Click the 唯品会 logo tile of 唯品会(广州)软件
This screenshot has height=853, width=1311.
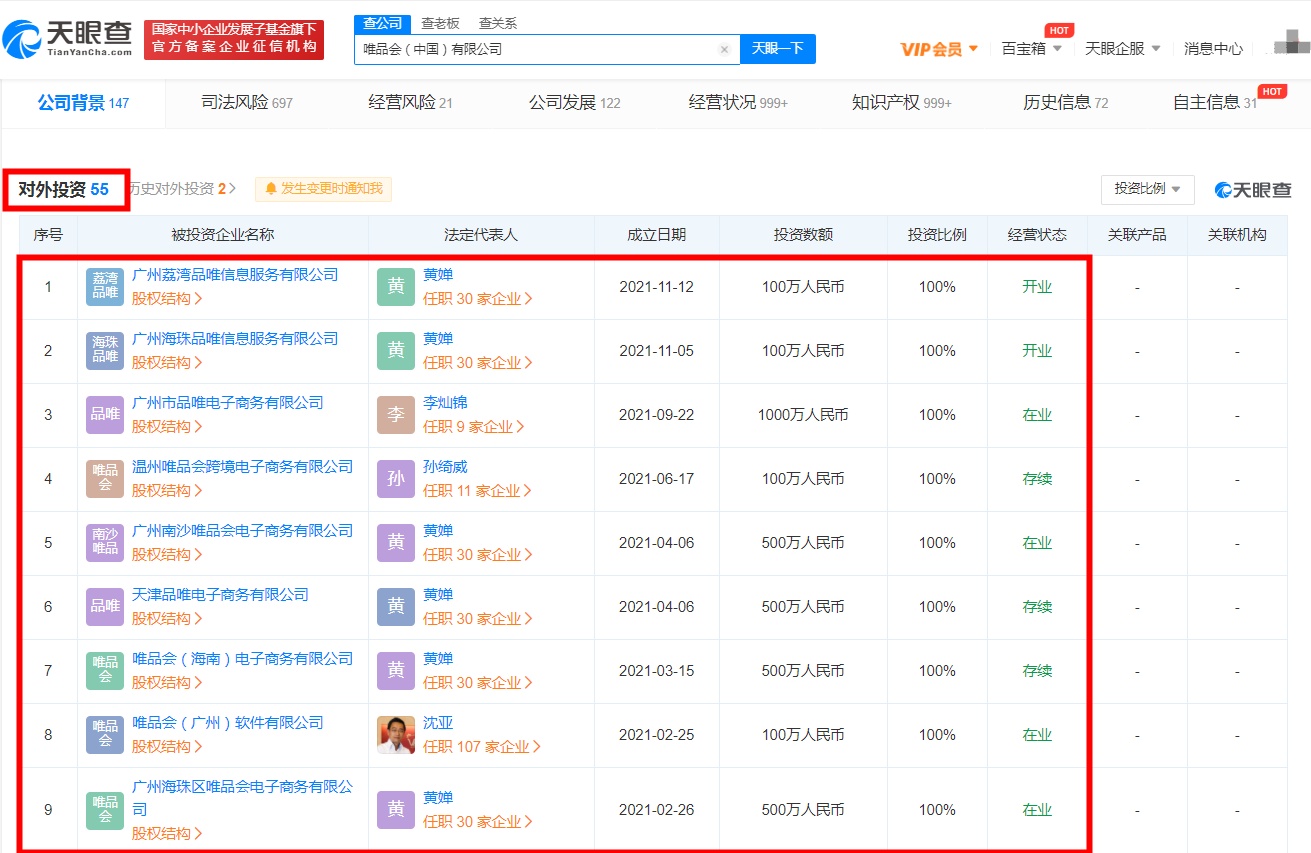coord(105,735)
